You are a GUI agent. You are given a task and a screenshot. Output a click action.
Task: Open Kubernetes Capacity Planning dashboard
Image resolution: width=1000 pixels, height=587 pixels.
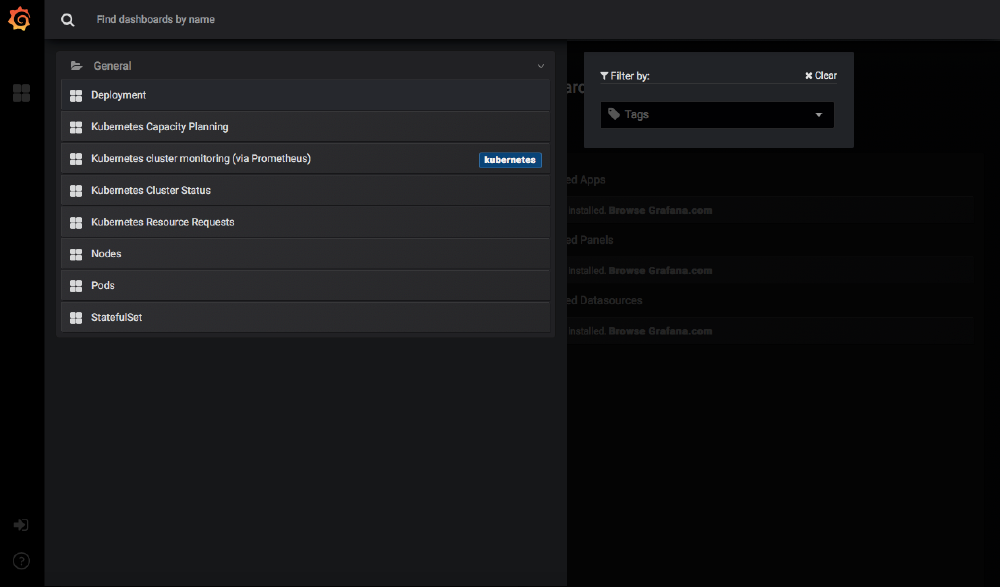[160, 127]
